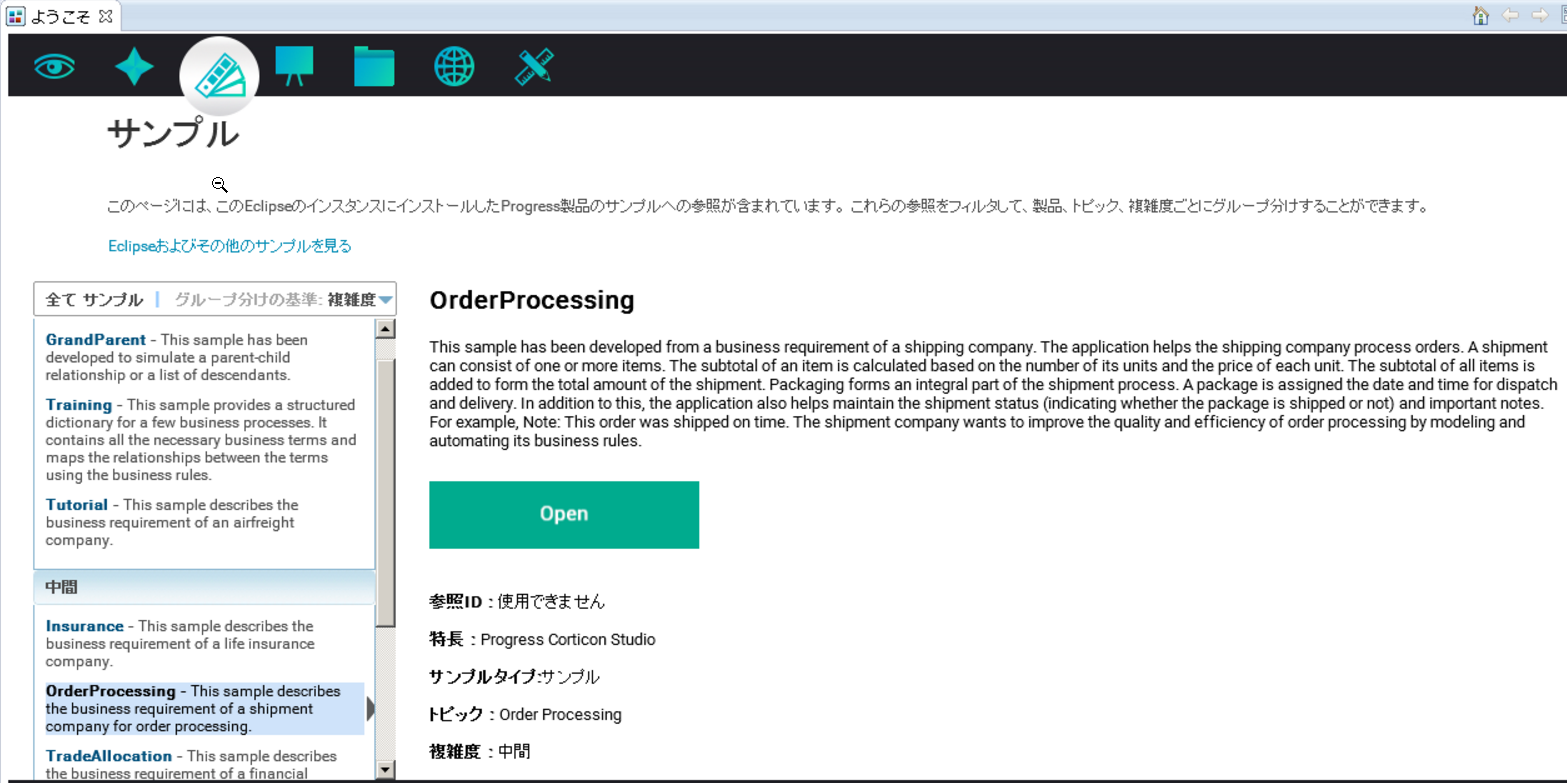1567x783 pixels.
Task: Click the サンプル page title
Action: click(x=173, y=134)
